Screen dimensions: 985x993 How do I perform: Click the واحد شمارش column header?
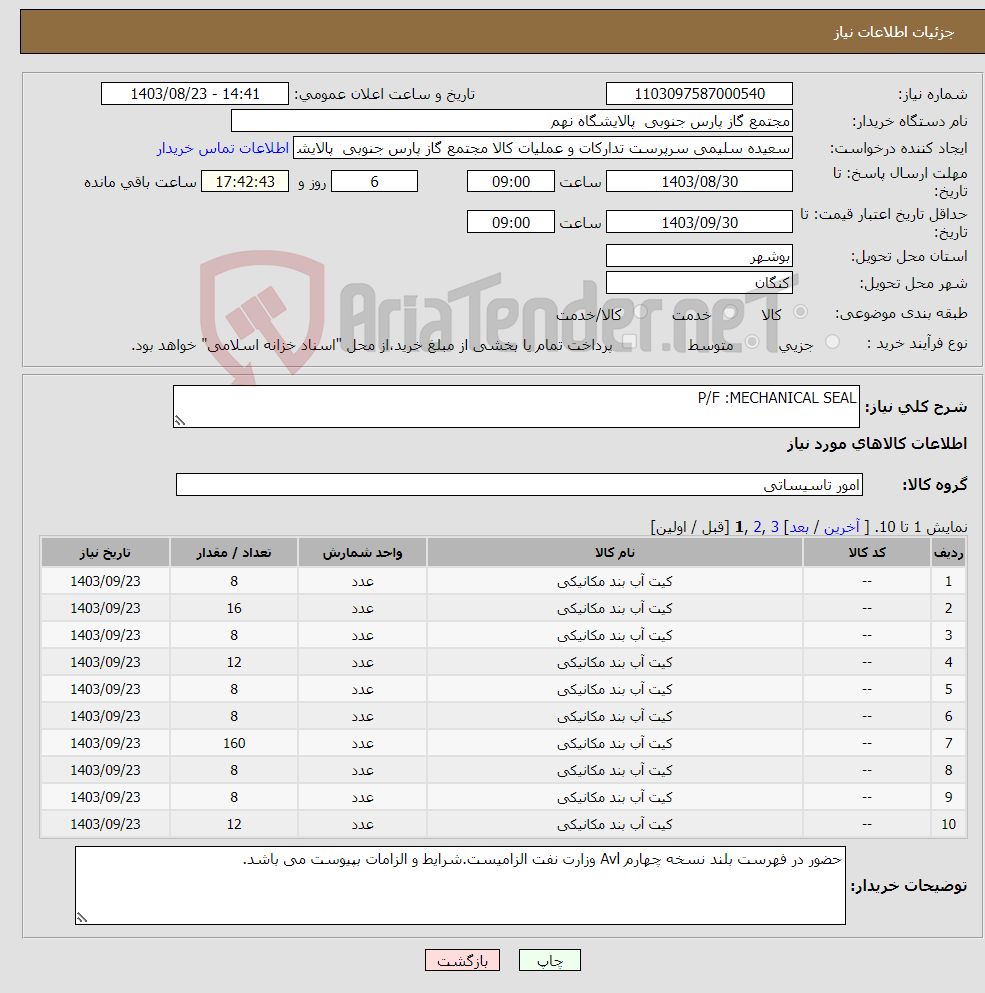[x=362, y=553]
